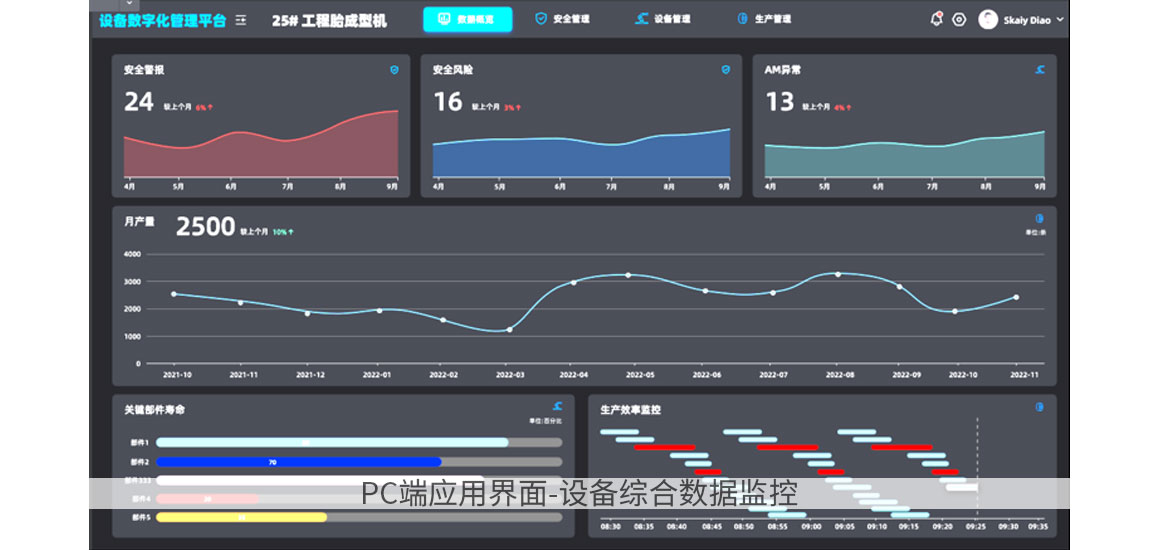1161x550 pixels.
Task: Expand the small chevron at window top-left
Action: [x=129, y=4]
